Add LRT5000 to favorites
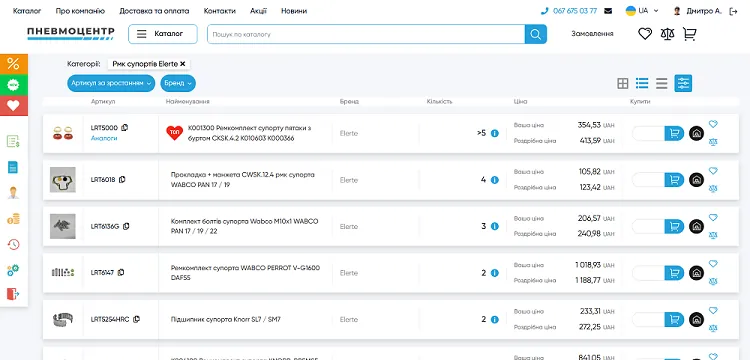This screenshot has width=750, height=360. click(713, 124)
